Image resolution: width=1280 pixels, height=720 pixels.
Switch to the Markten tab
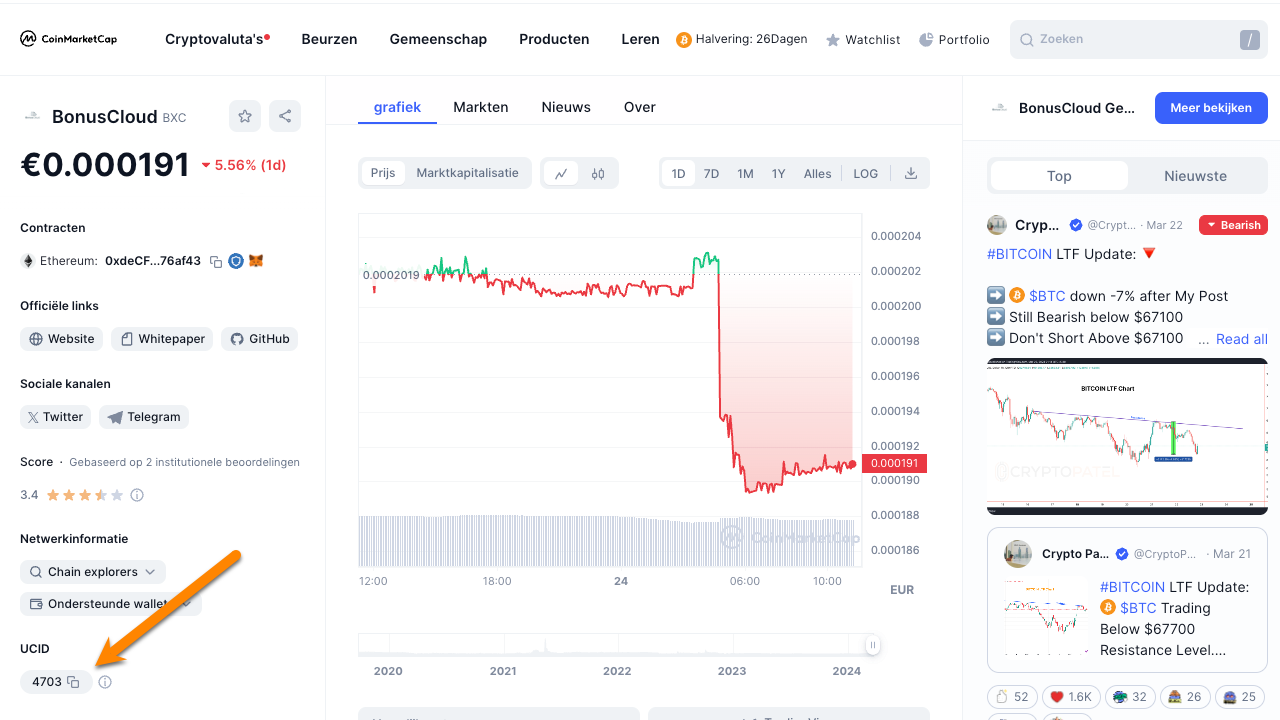click(x=480, y=107)
